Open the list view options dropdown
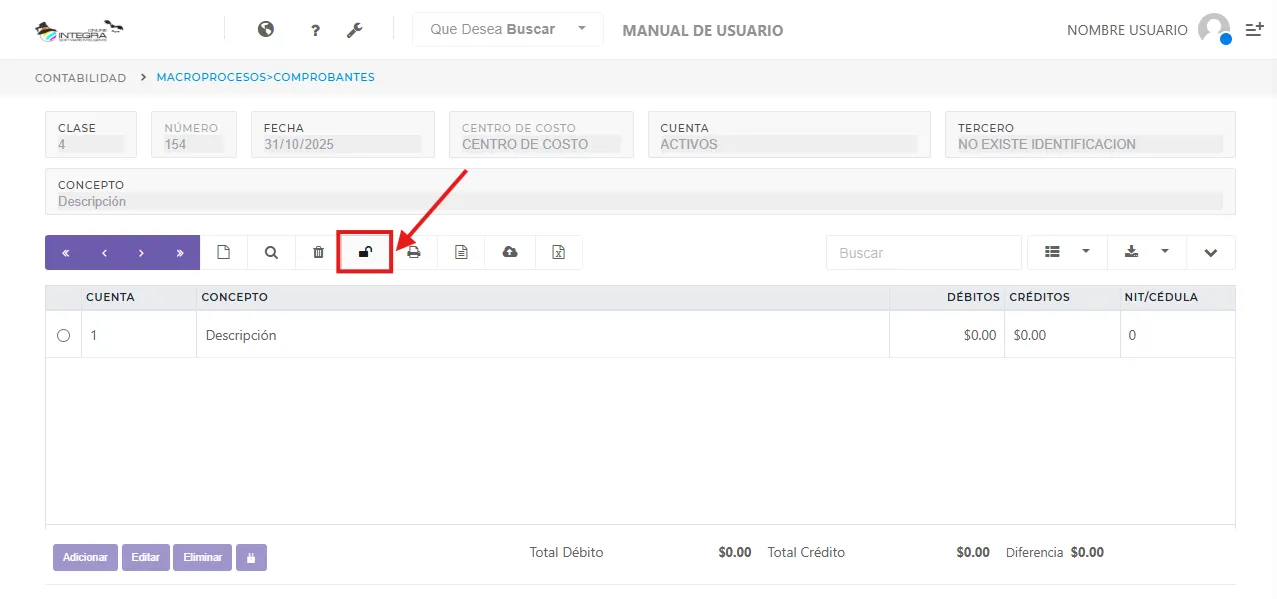The image size is (1277, 599). click(x=1066, y=252)
